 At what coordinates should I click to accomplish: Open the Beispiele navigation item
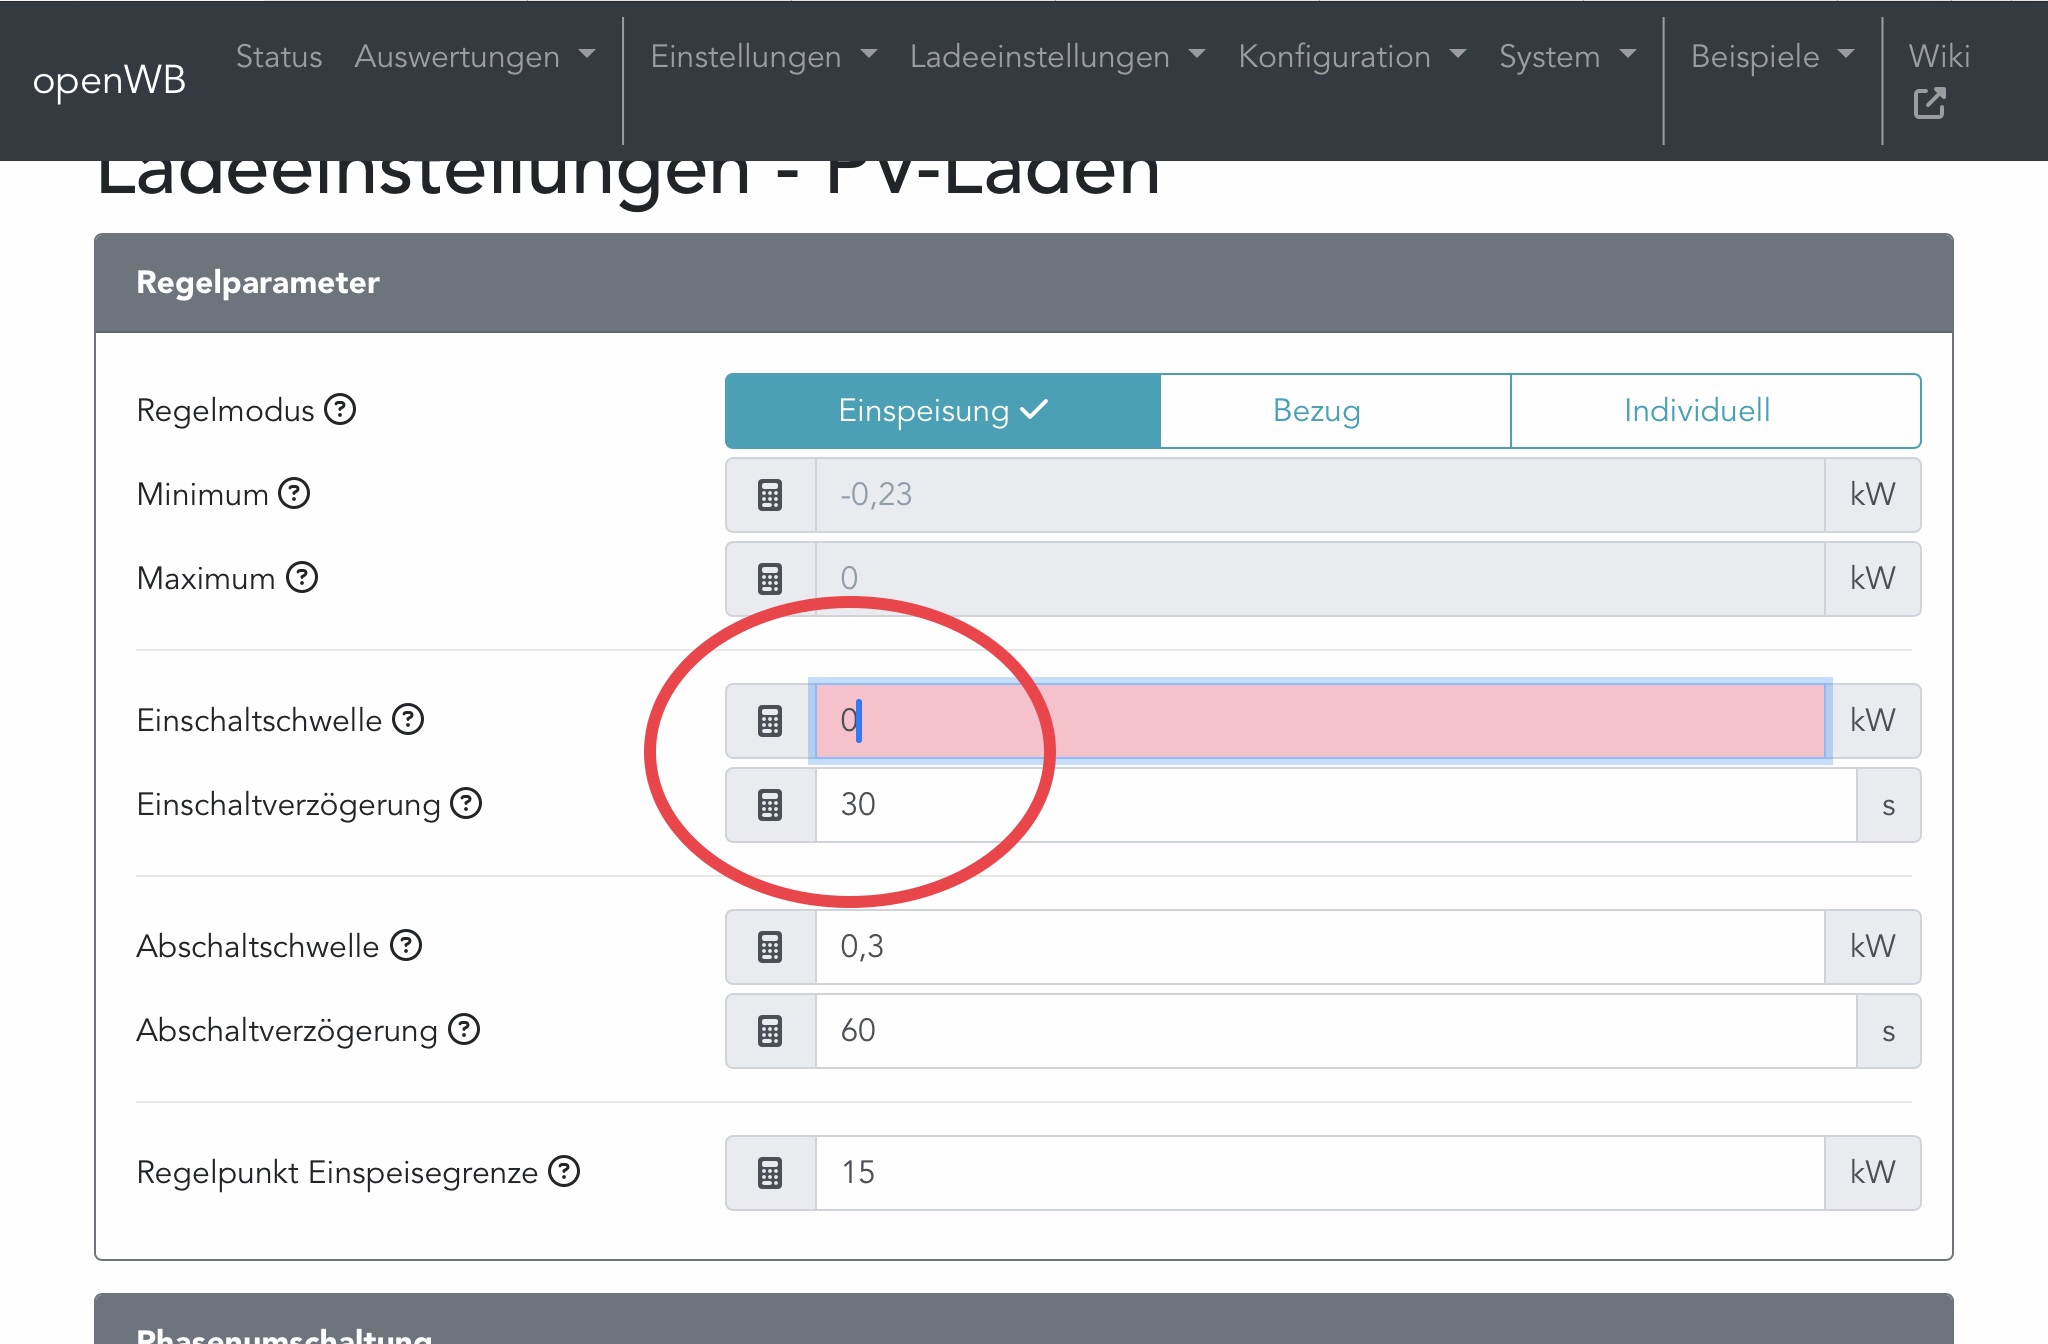pyautogui.click(x=1772, y=57)
